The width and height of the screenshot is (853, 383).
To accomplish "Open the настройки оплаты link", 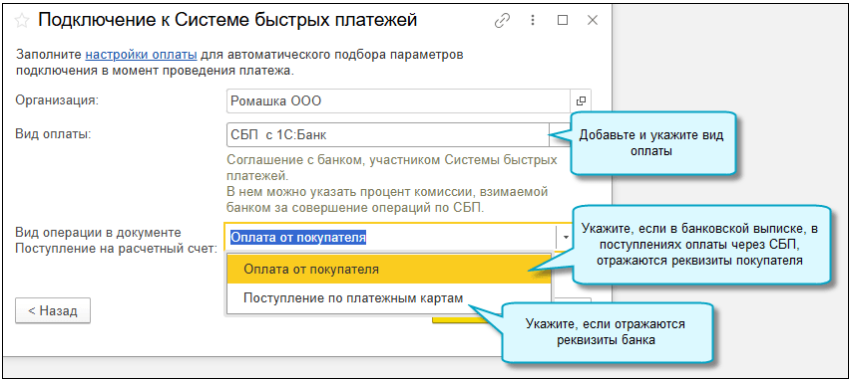I will (x=141, y=55).
